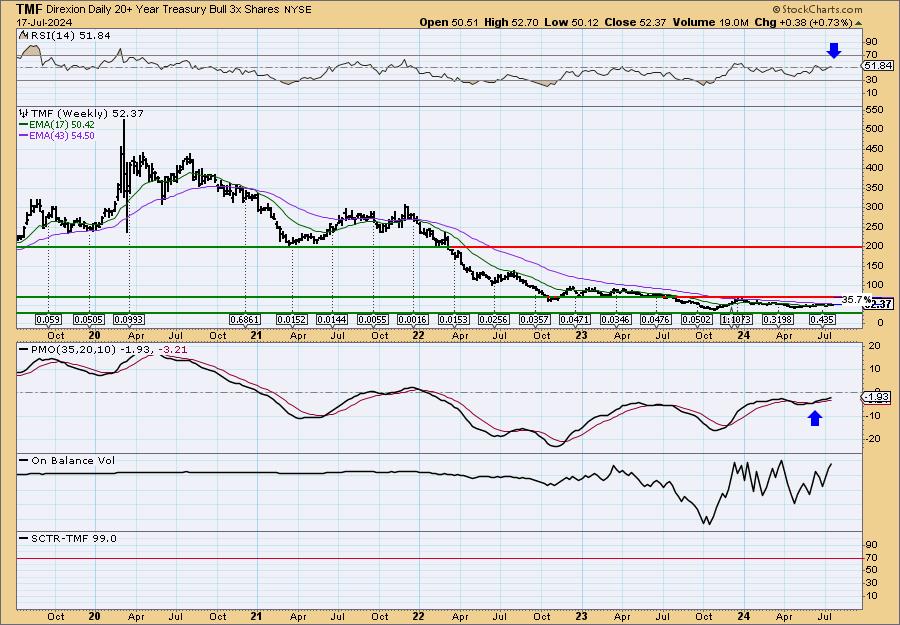The height and width of the screenshot is (625, 900).
Task: Click the RSI area-chart icon beside RSI(14)
Action: (x=23, y=36)
